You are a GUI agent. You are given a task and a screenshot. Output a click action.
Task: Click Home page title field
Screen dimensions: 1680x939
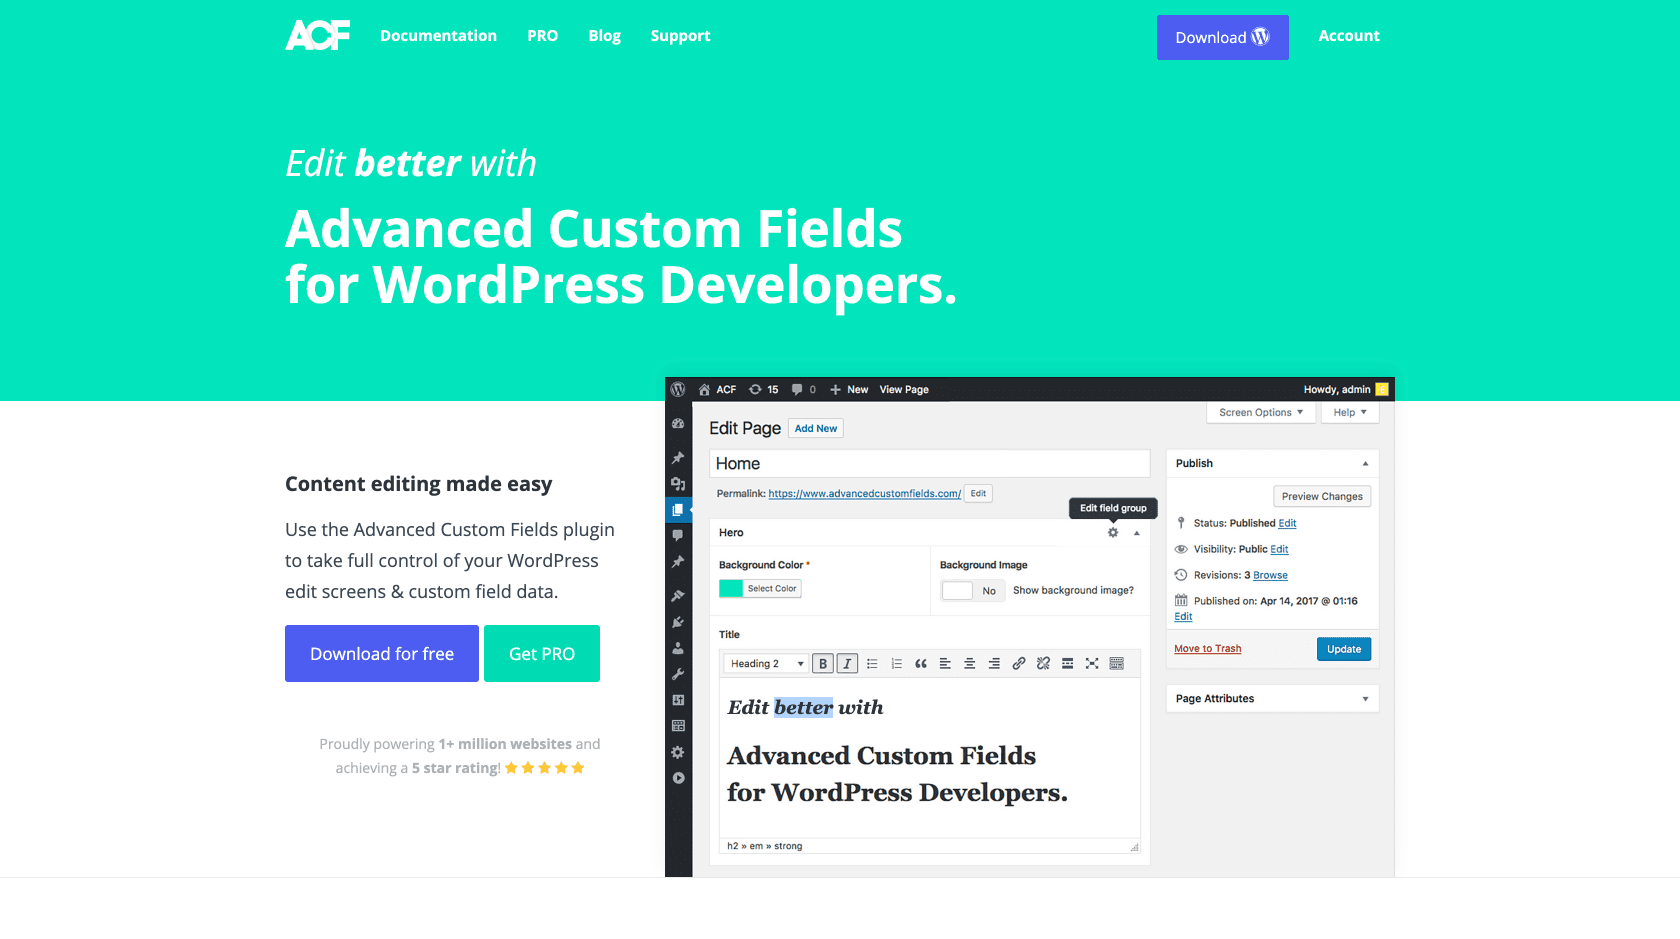[929, 464]
